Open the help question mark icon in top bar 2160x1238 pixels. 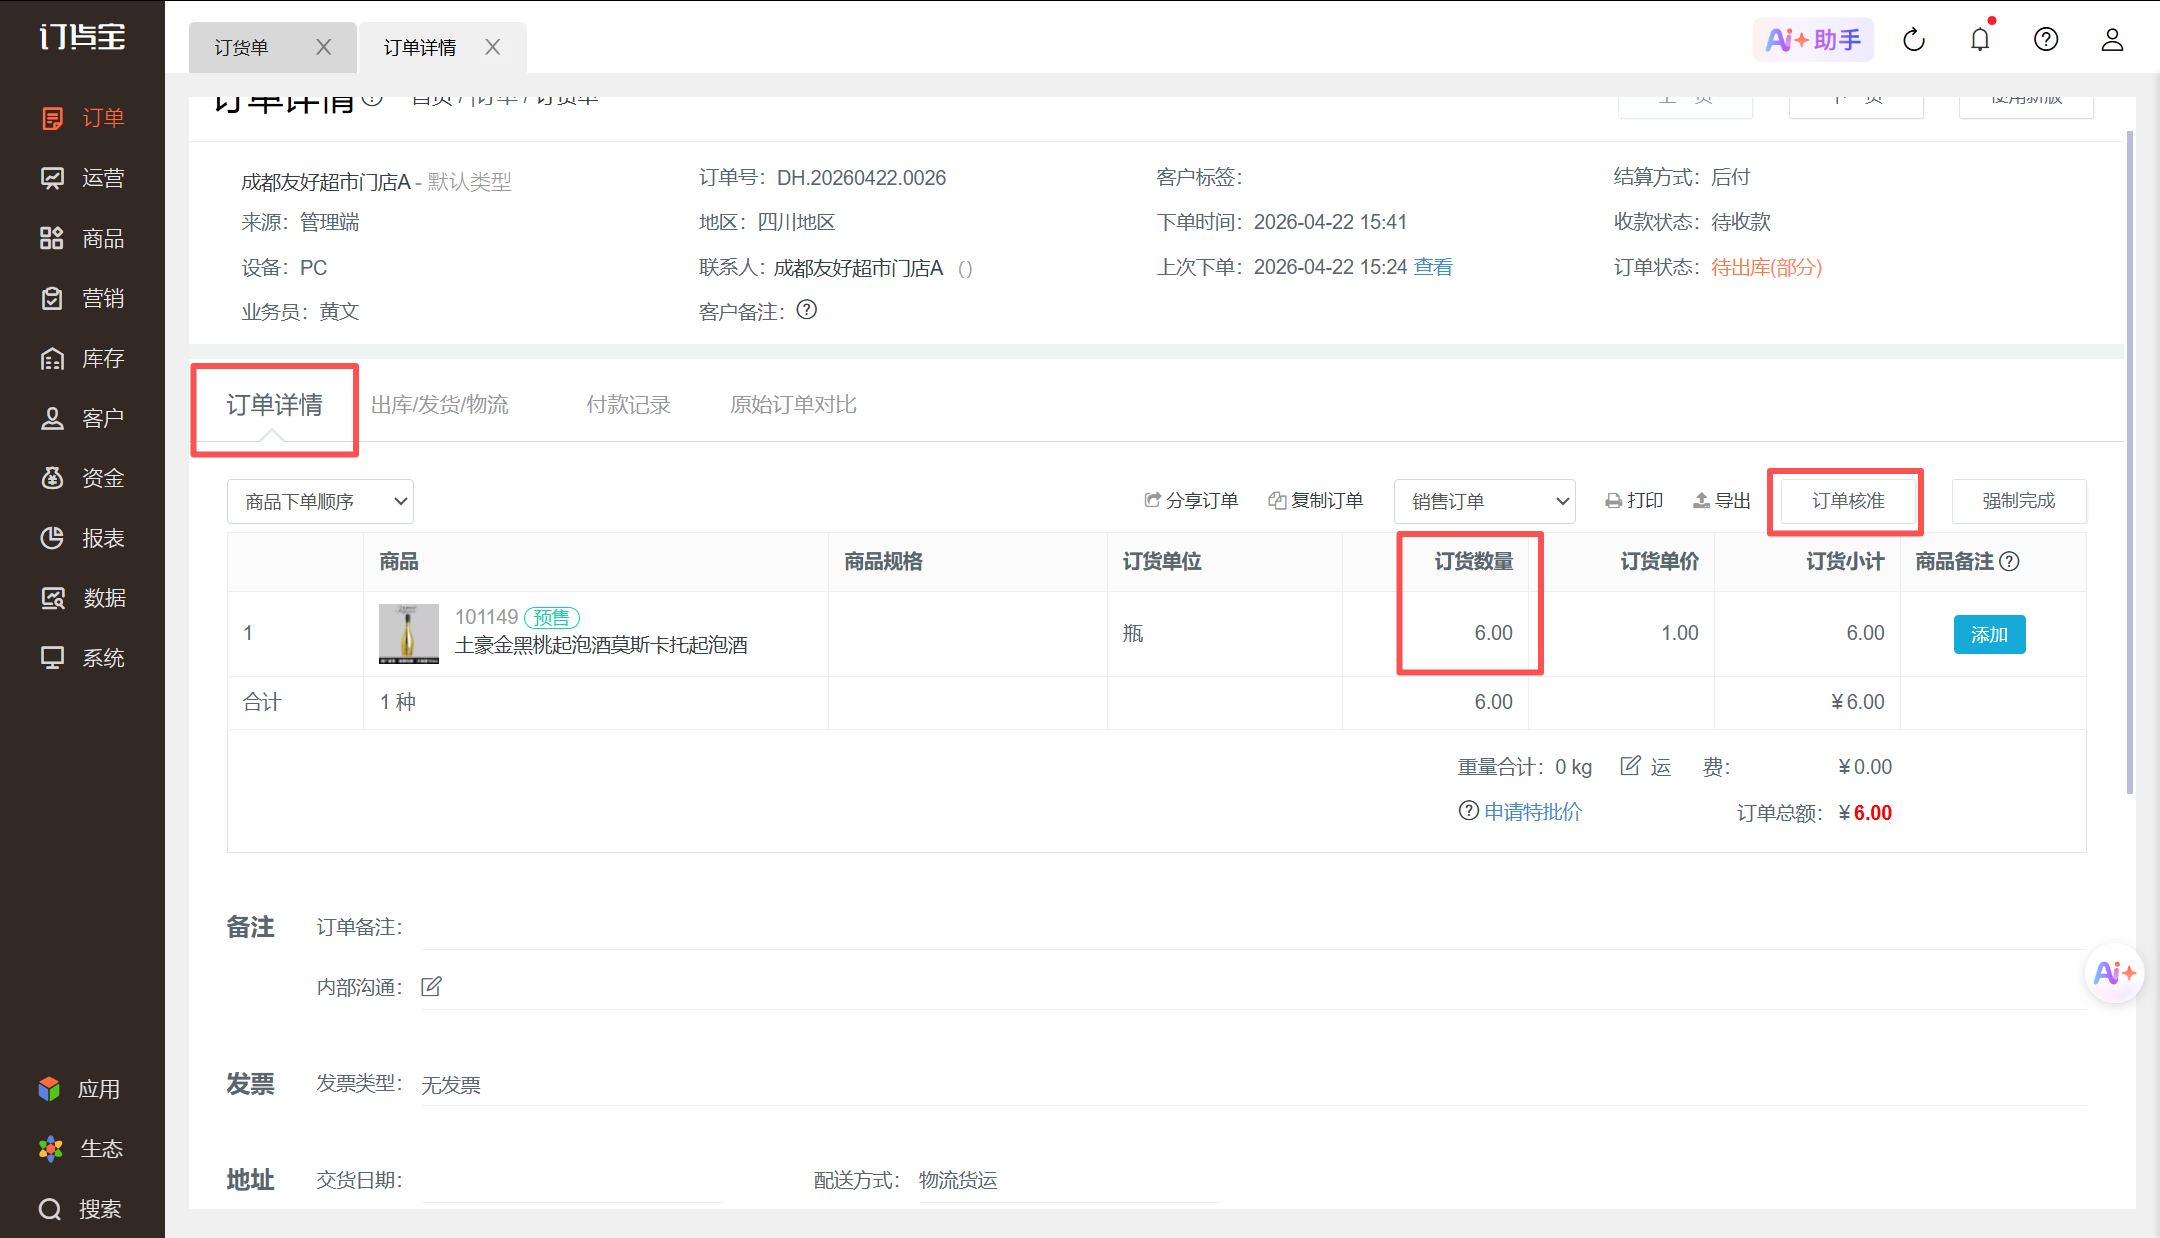[x=2046, y=40]
